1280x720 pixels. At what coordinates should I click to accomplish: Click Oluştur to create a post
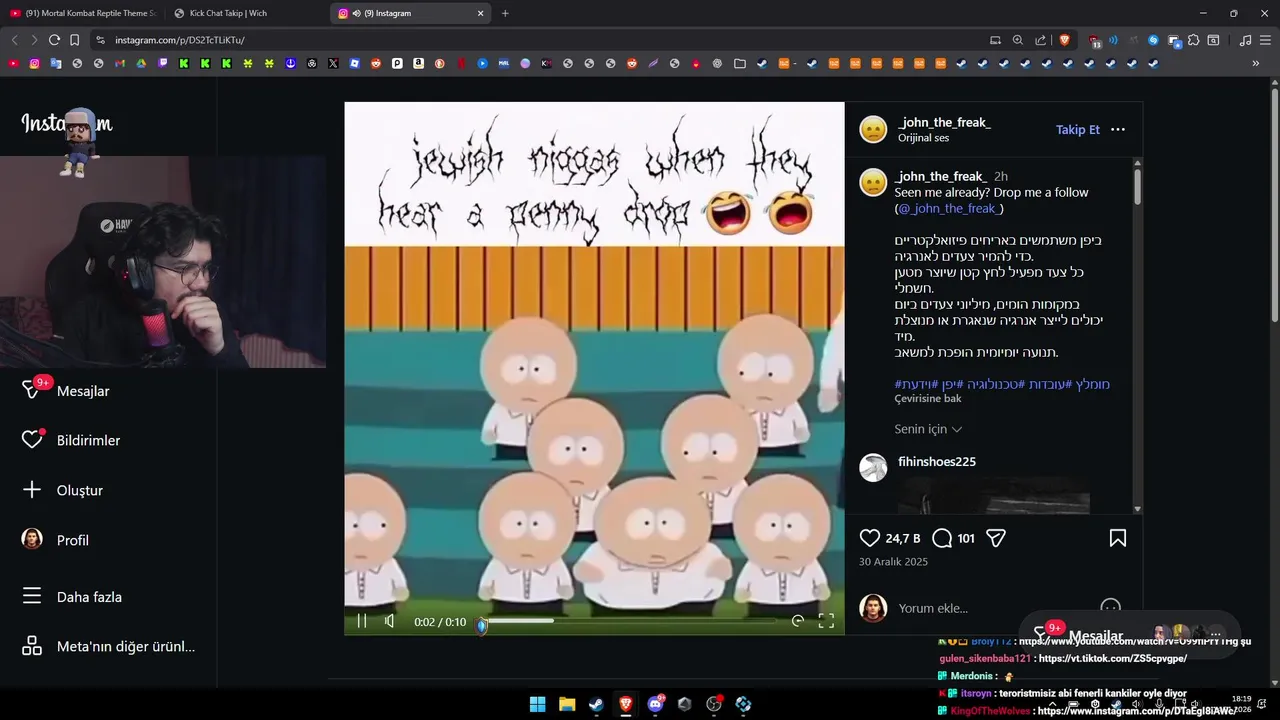[62, 490]
